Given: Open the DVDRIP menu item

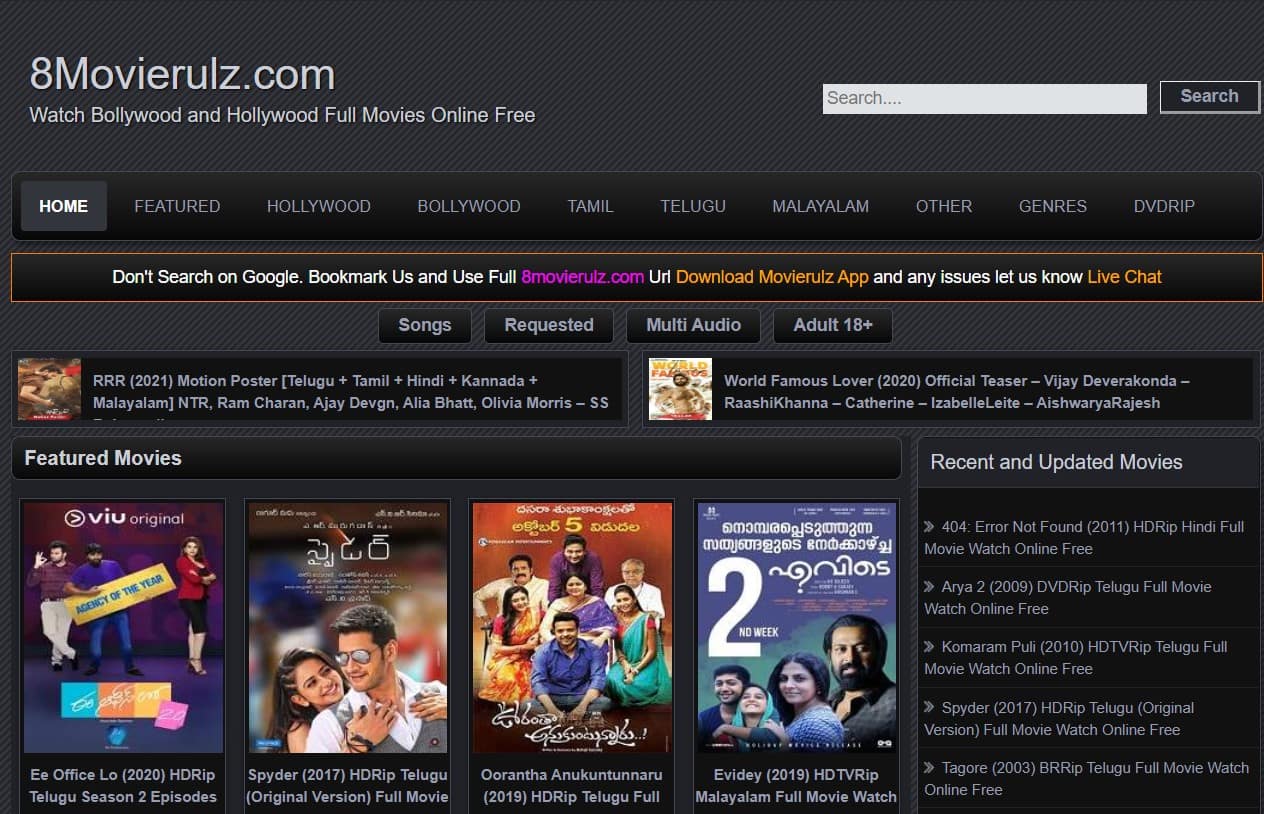Looking at the screenshot, I should point(1164,206).
